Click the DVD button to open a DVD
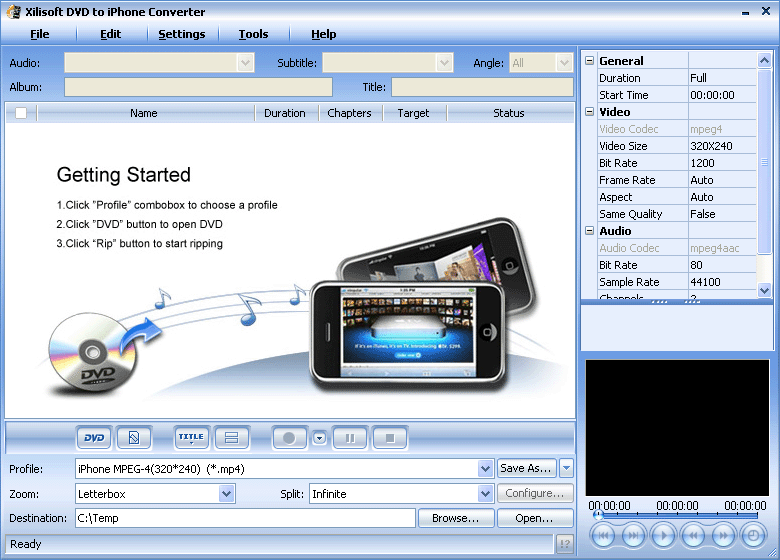 click(94, 438)
